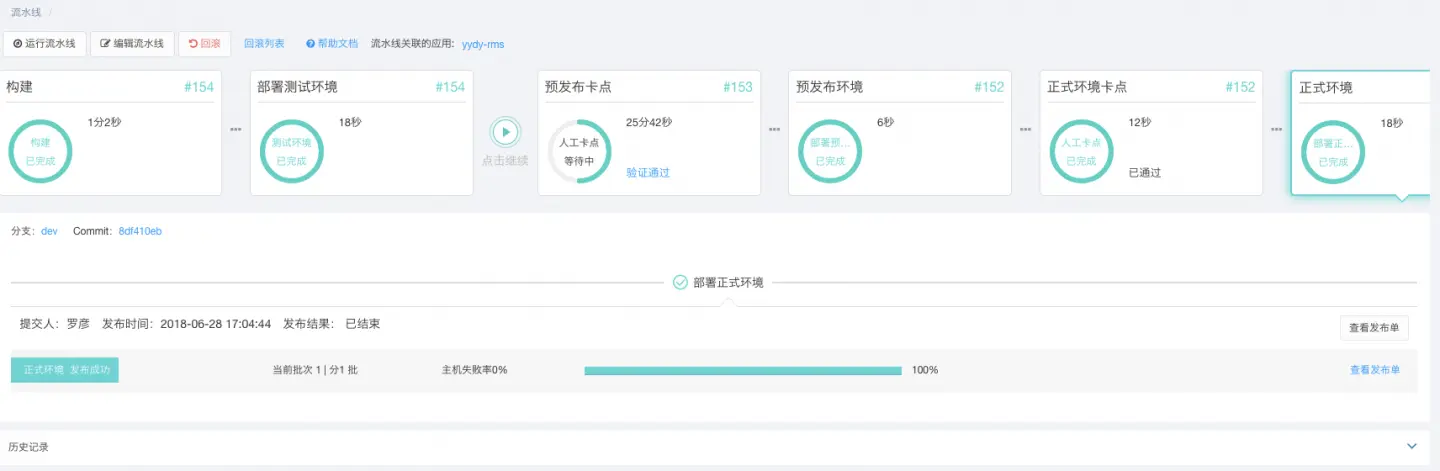Click the 部署正... 已完成 circle
This screenshot has width=1440, height=471.
tap(1333, 153)
